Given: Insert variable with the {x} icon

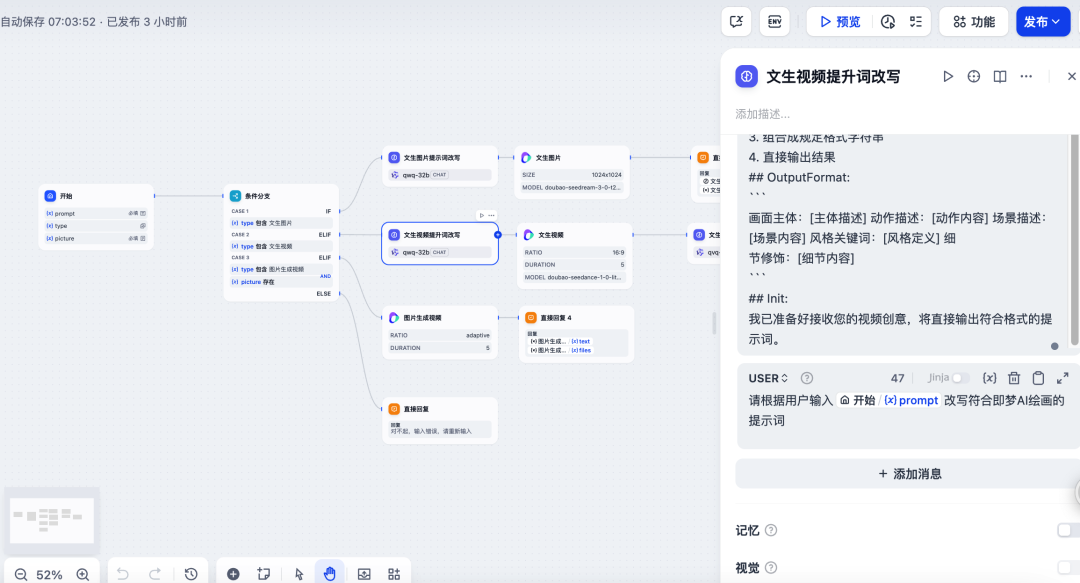Looking at the screenshot, I should point(989,378).
